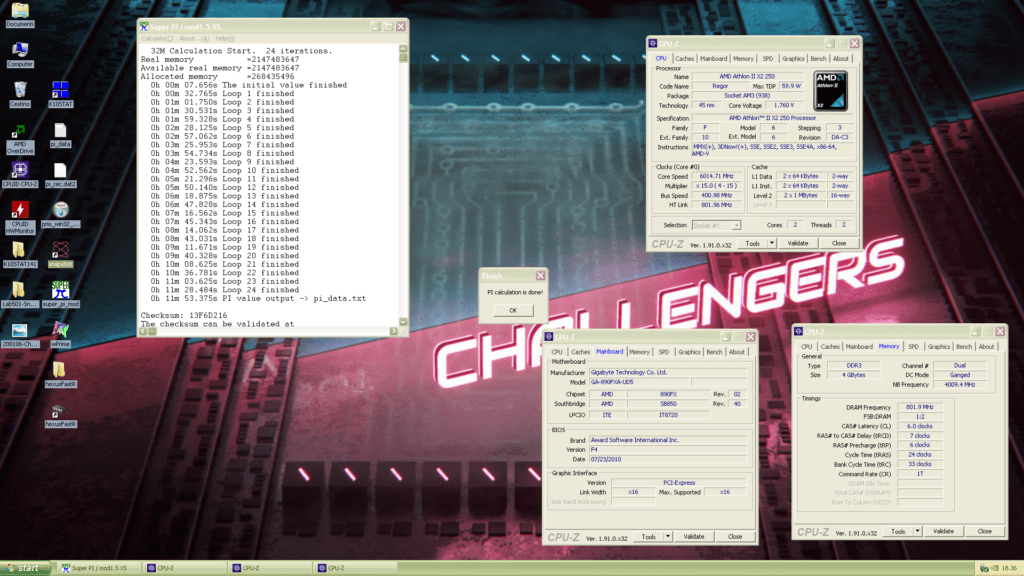The height and width of the screenshot is (576, 1024).
Task: Open SPD tab in Memory CPU-Z window
Action: pos(913,347)
